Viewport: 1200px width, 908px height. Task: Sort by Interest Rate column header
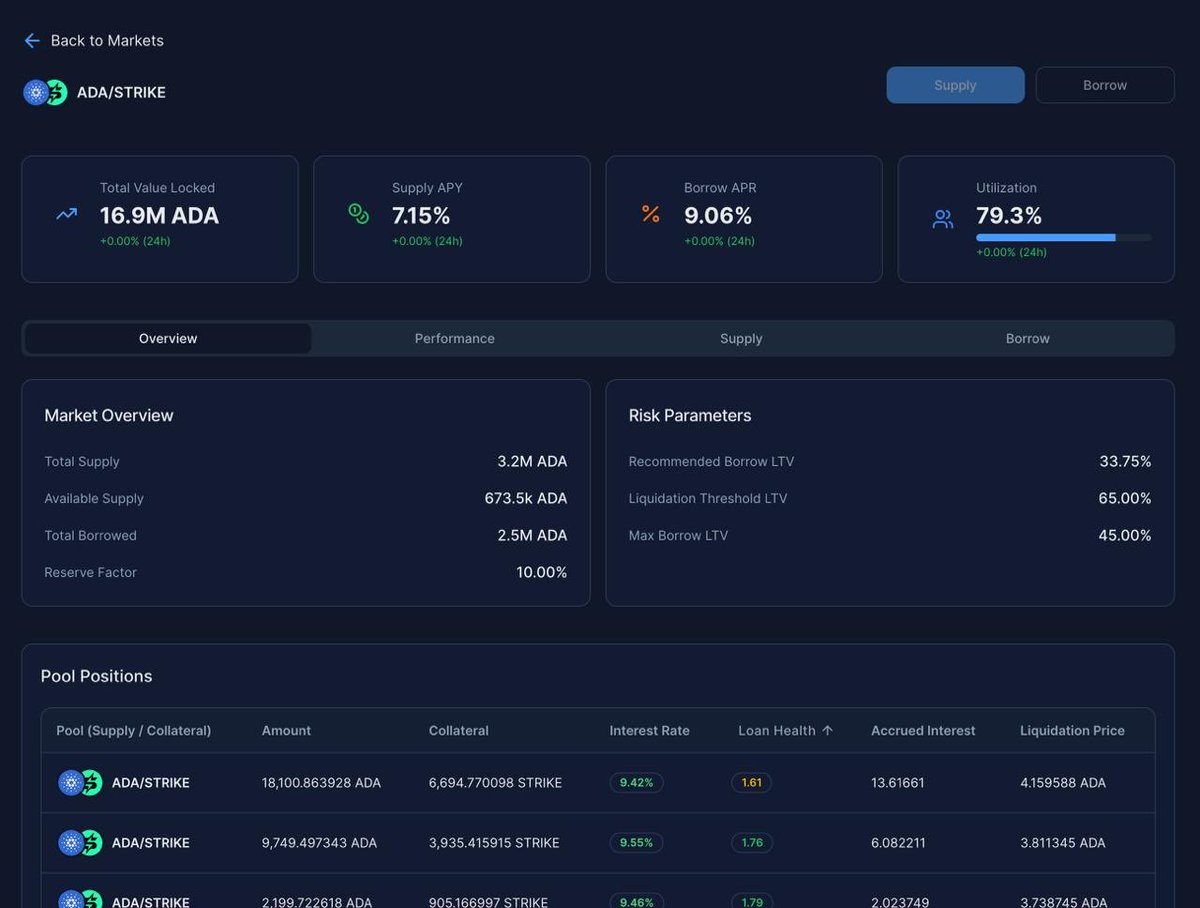click(650, 731)
